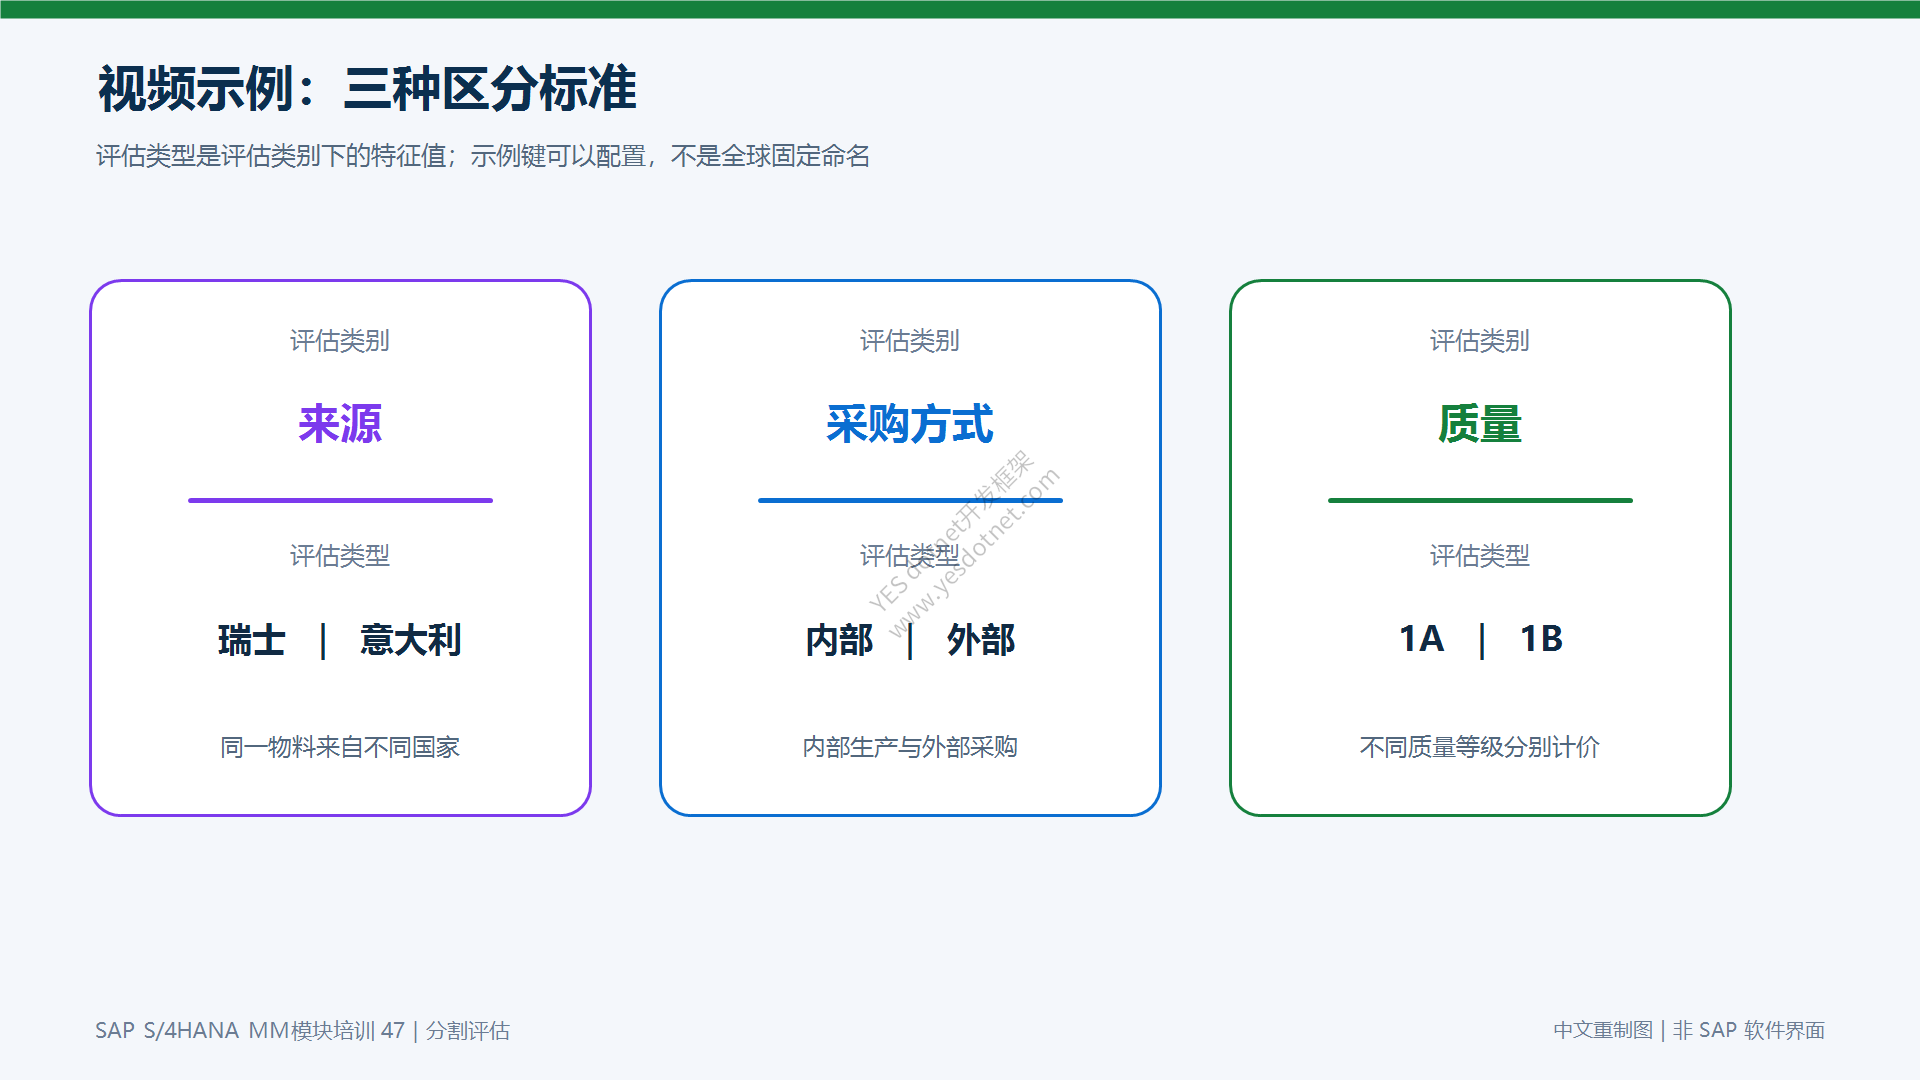1920x1080 pixels.
Task: Click the value 意大利
Action: click(411, 640)
